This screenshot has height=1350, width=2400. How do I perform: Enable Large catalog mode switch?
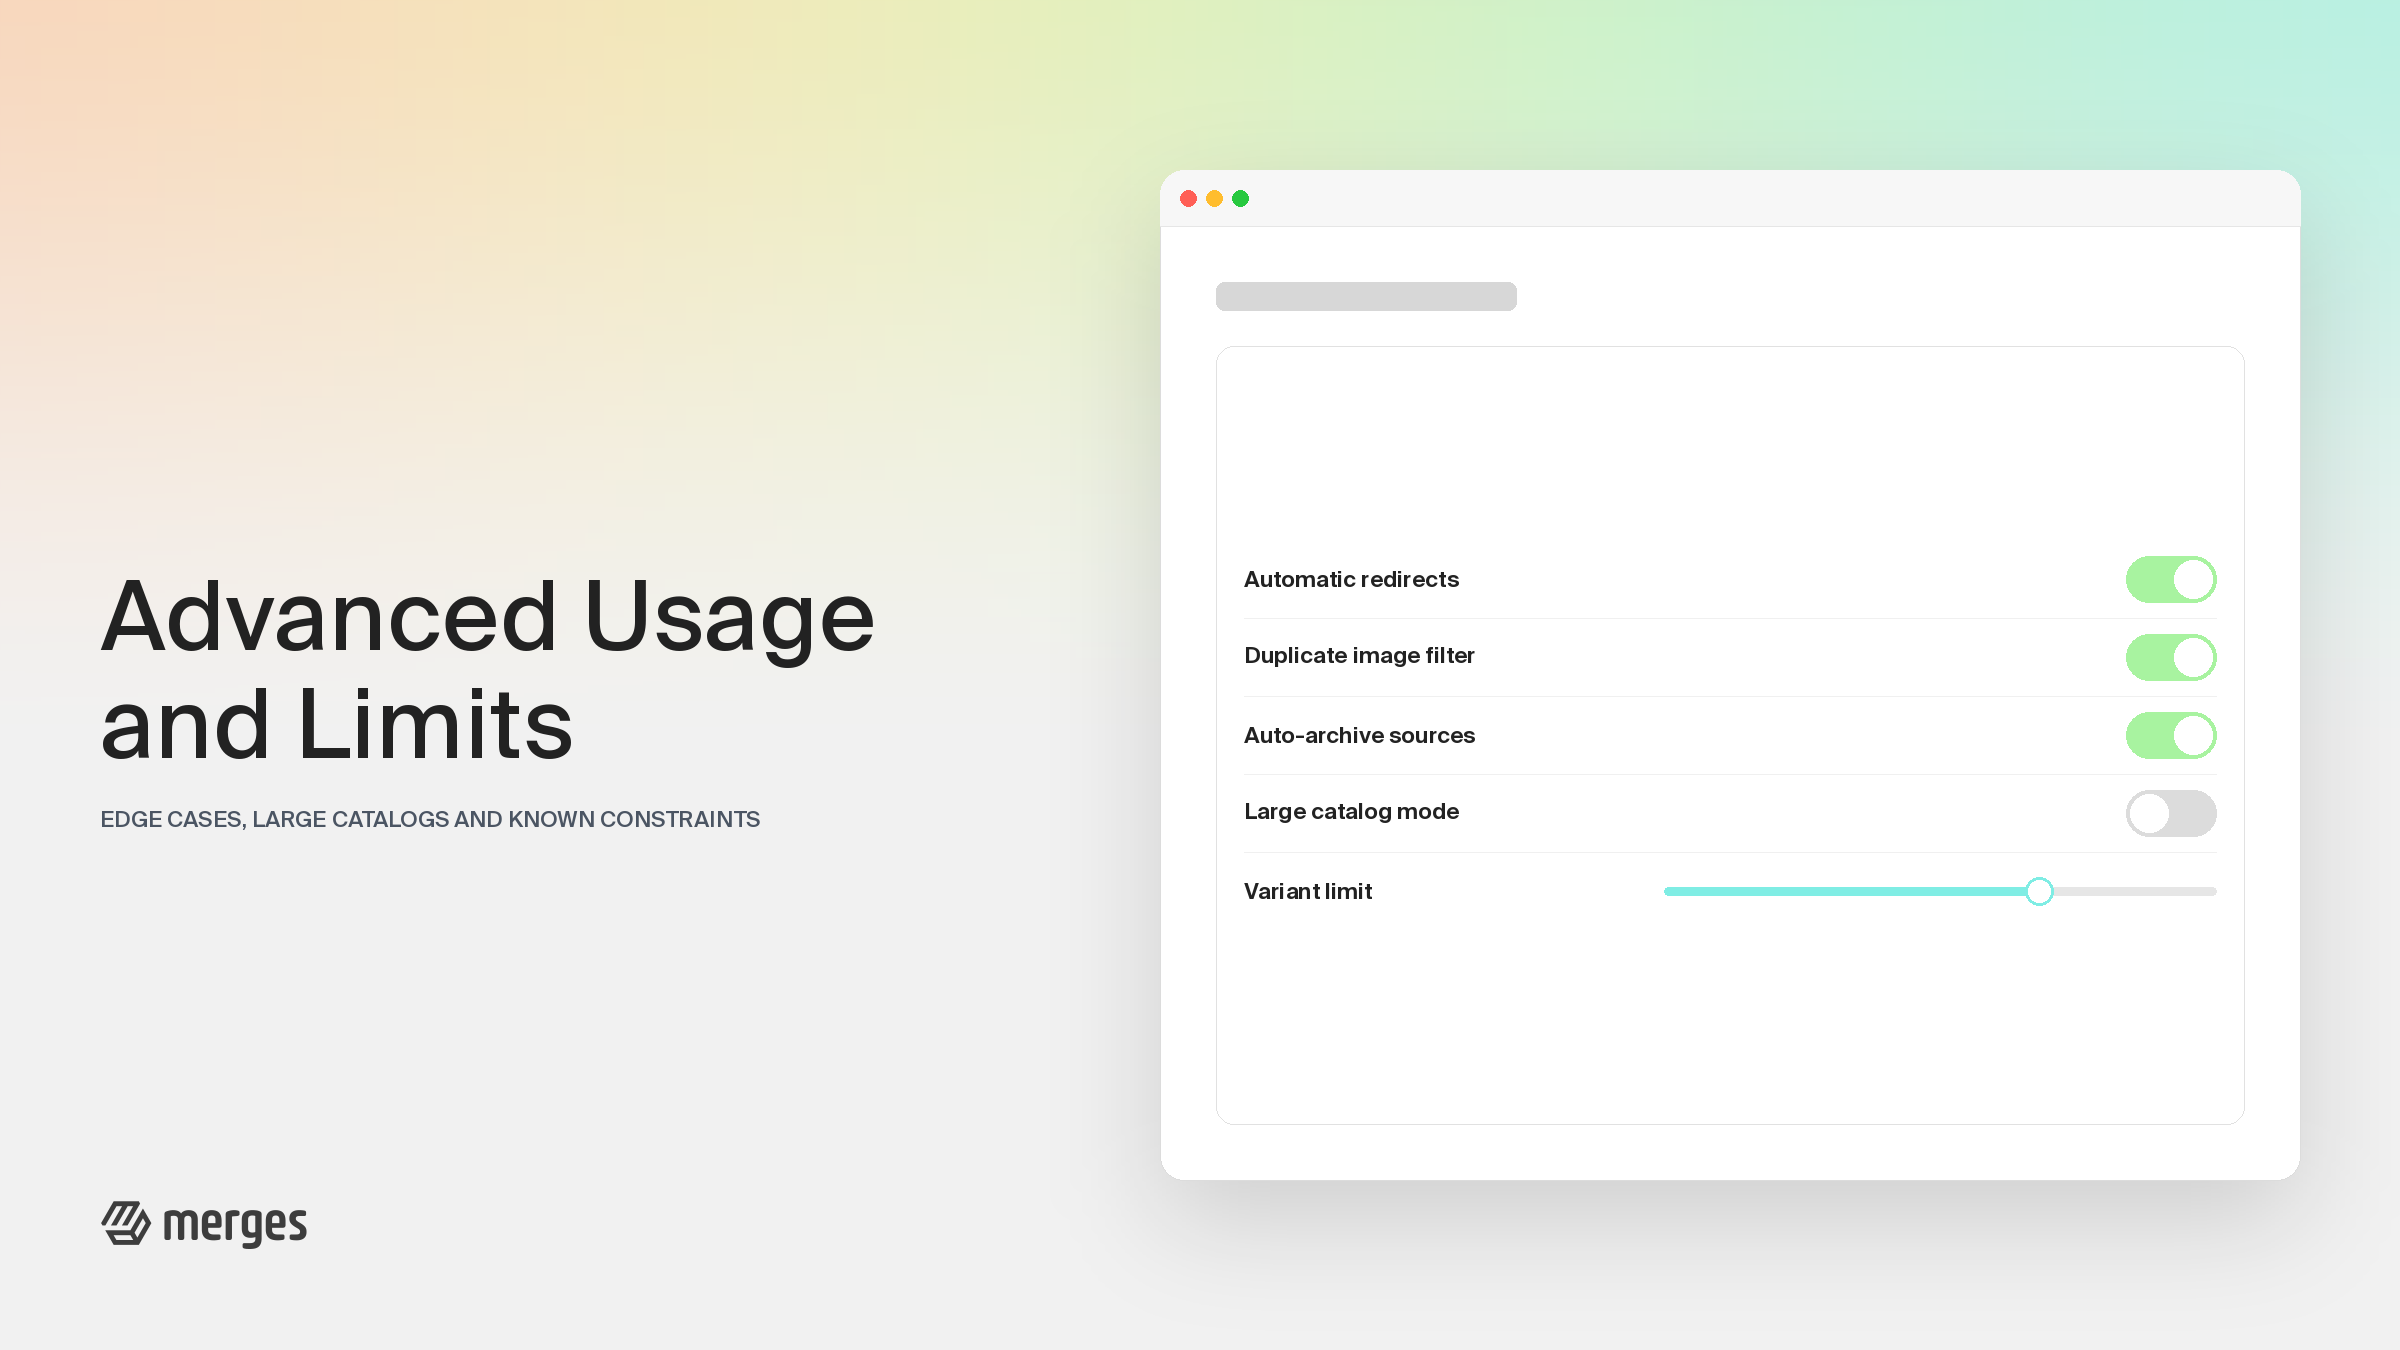[x=2171, y=814]
